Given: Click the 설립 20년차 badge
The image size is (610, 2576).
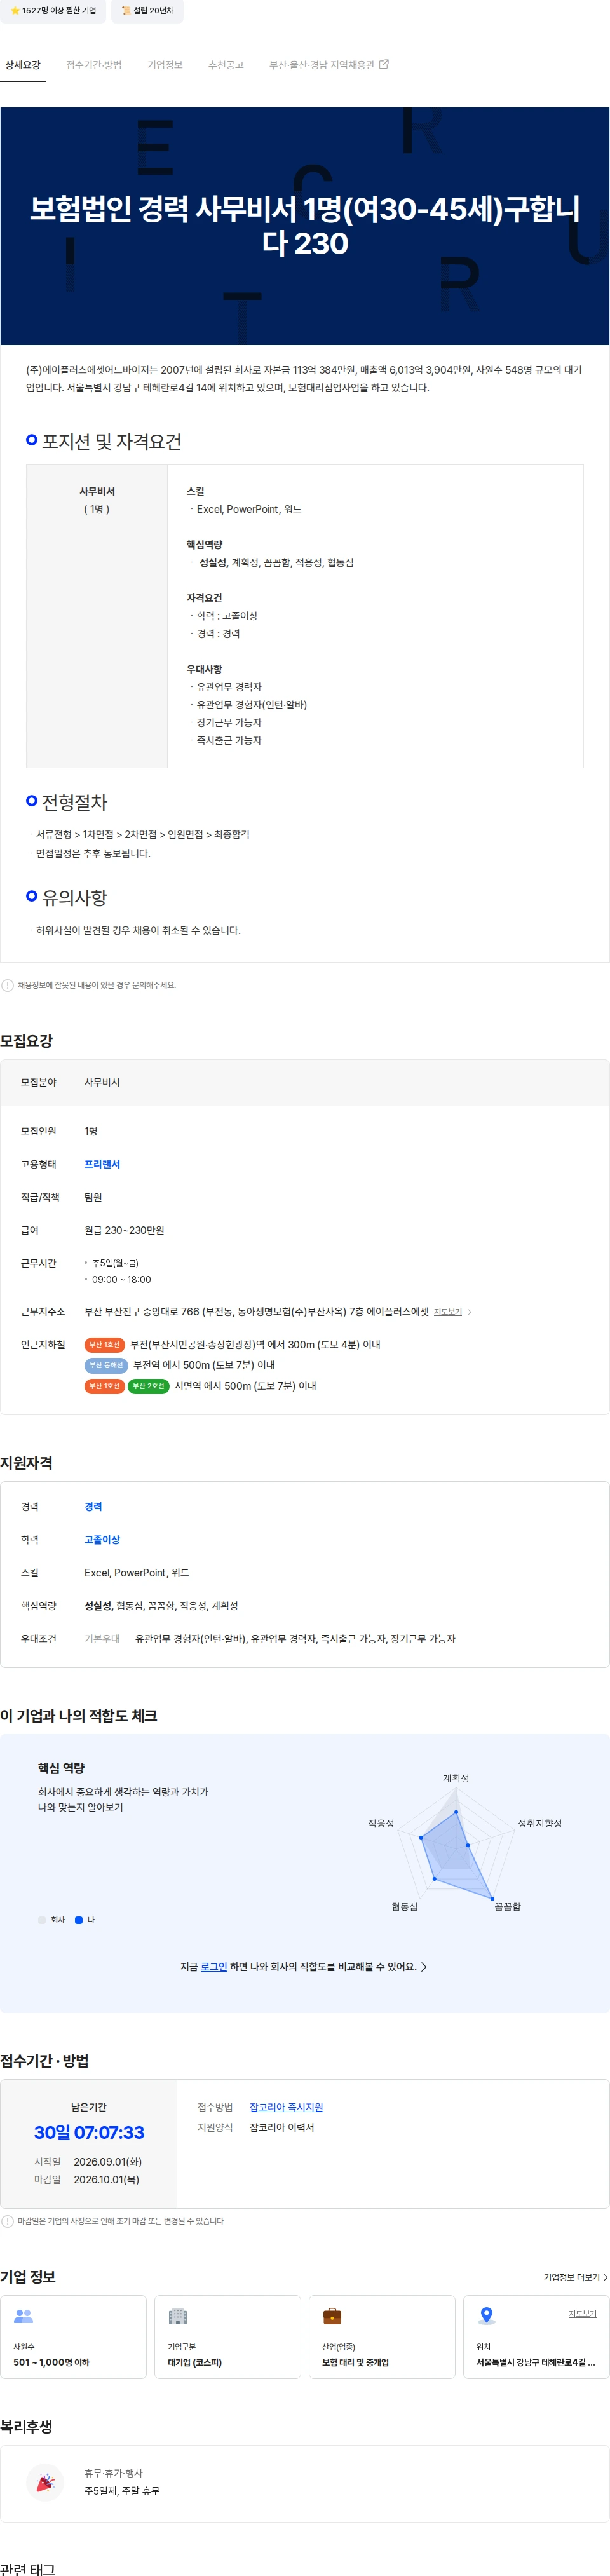Looking at the screenshot, I should (147, 11).
